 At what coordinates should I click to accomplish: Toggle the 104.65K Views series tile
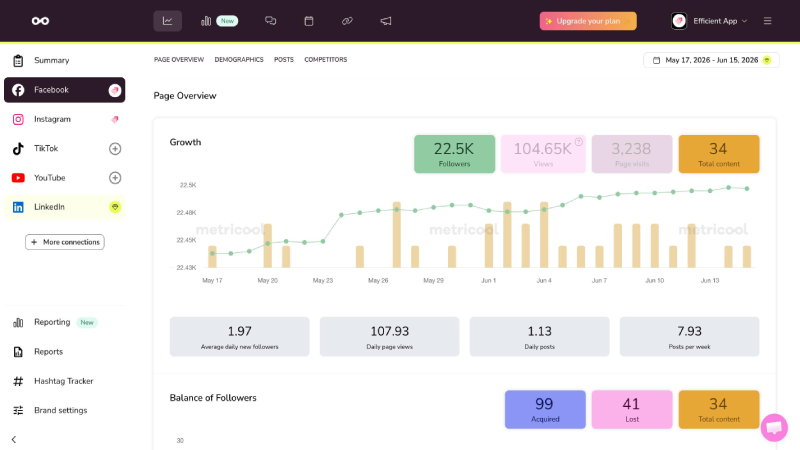[x=543, y=154]
